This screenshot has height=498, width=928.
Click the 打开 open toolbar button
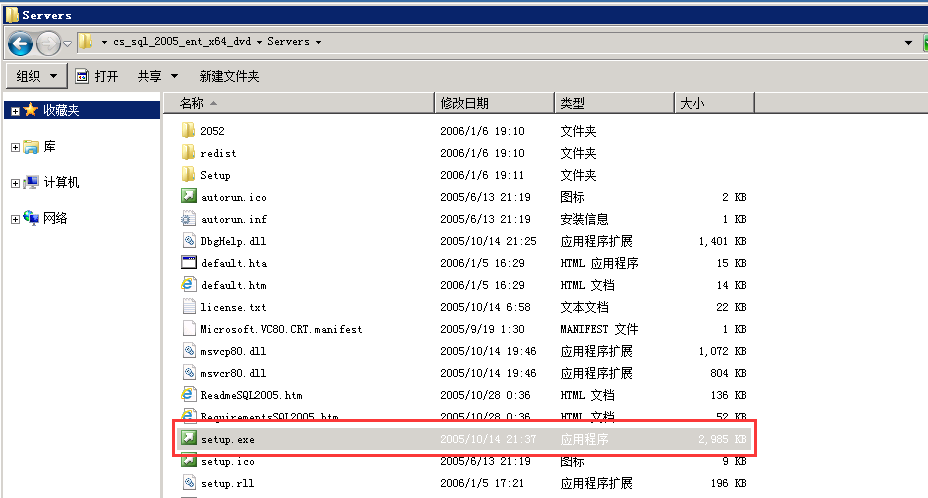click(97, 76)
